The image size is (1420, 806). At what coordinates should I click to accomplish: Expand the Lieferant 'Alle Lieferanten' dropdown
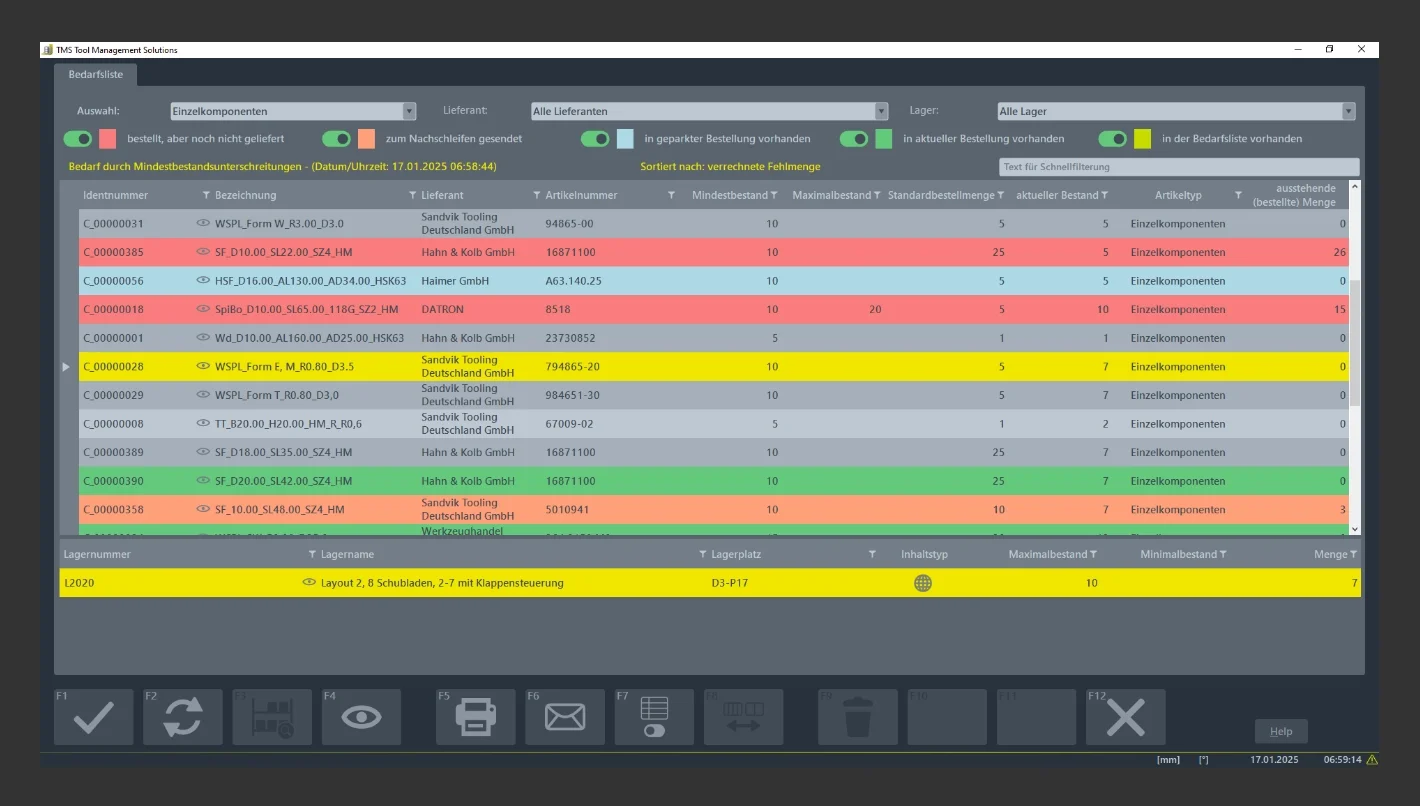pyautogui.click(x=709, y=112)
